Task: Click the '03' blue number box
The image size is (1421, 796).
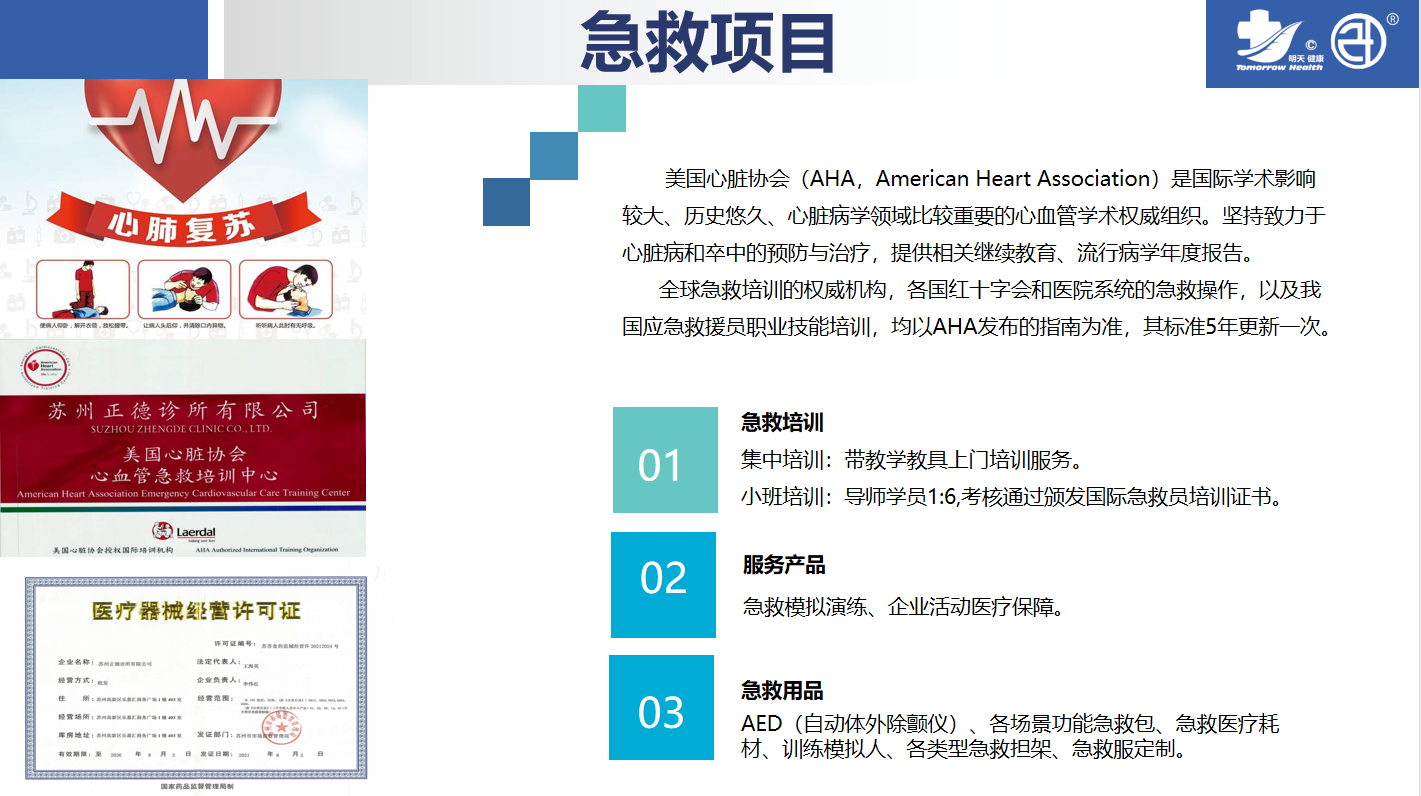Action: [x=661, y=707]
